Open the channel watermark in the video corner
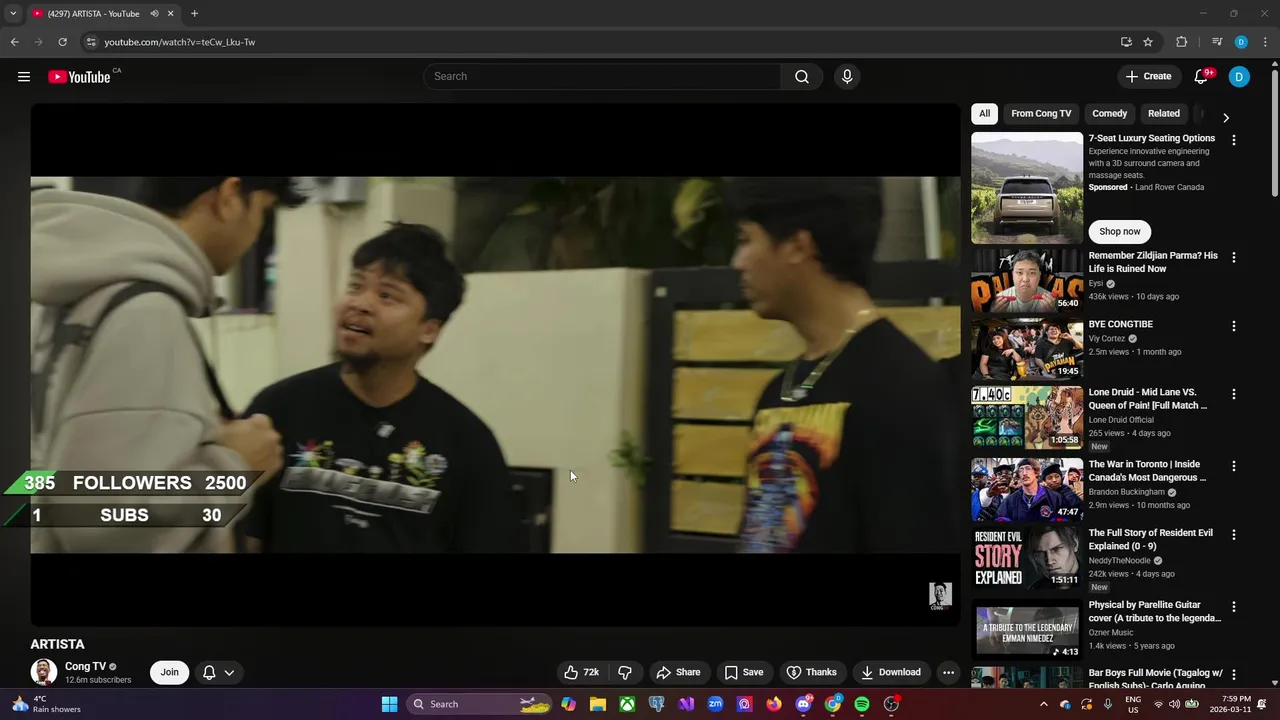The width and height of the screenshot is (1280, 720). click(x=940, y=596)
